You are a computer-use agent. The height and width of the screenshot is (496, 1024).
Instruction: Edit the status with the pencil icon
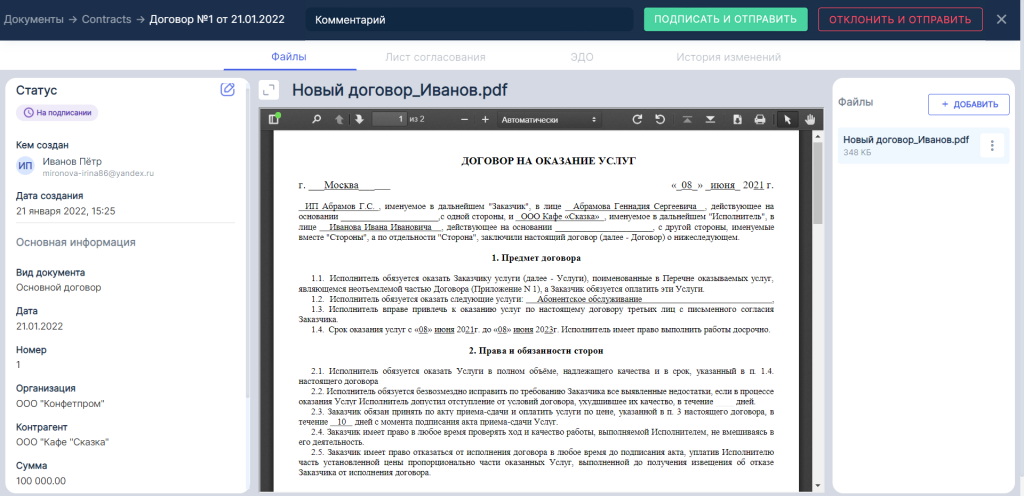227,89
